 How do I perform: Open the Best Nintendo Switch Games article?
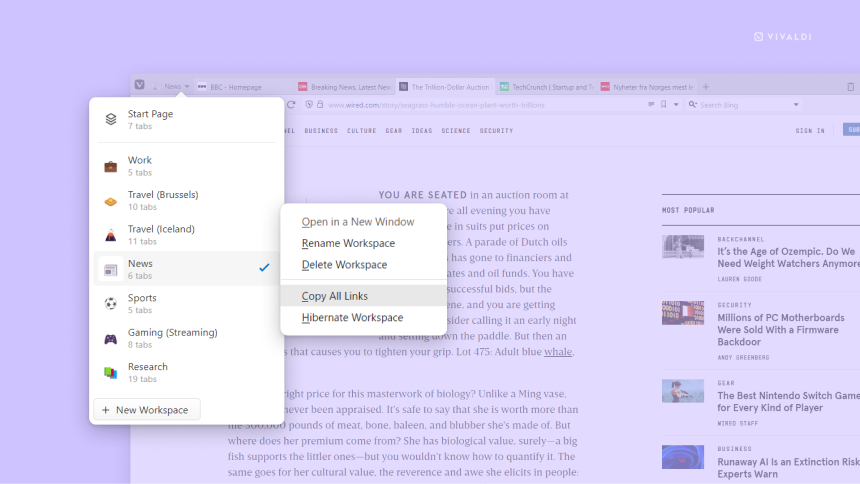tap(788, 402)
